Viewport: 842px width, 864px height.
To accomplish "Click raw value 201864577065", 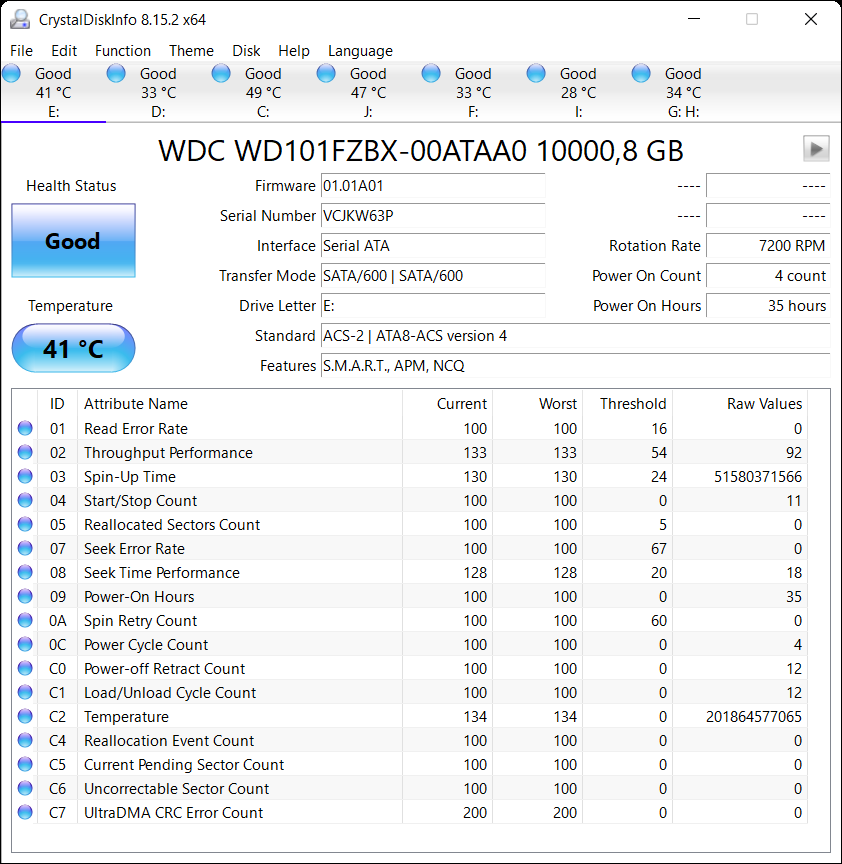I will [x=754, y=716].
